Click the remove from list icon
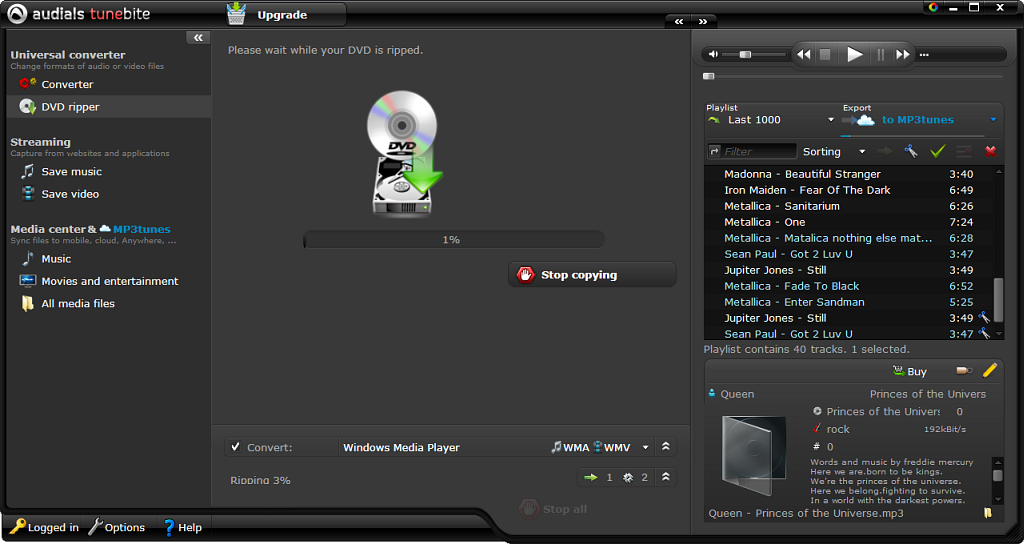The image size is (1024, 544). [964, 152]
